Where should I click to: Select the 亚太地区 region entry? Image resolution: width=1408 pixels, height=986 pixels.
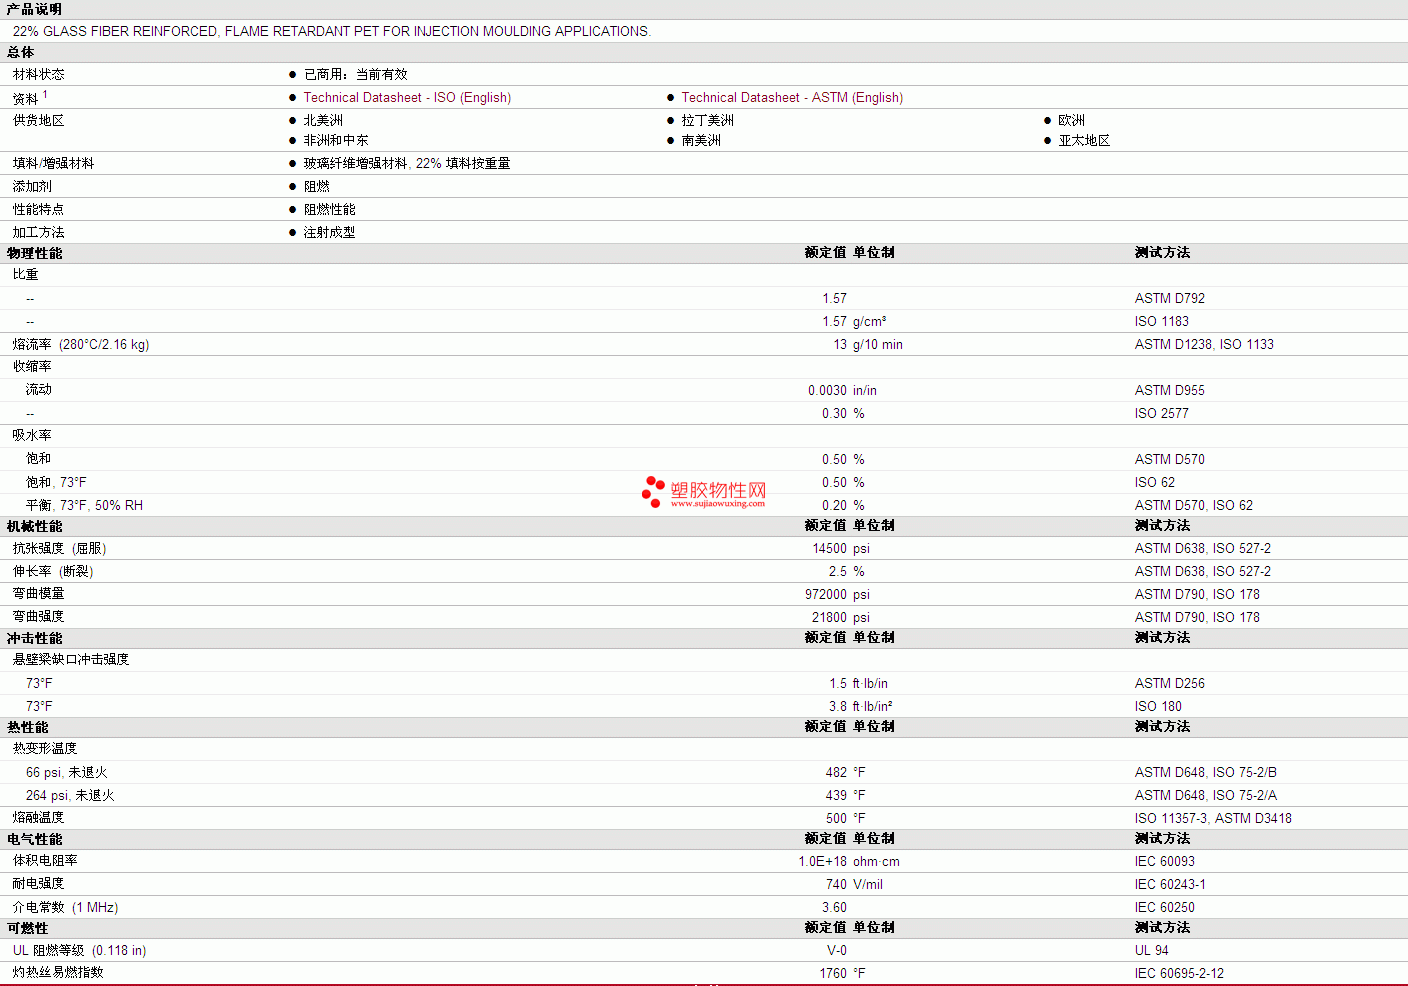[1084, 140]
